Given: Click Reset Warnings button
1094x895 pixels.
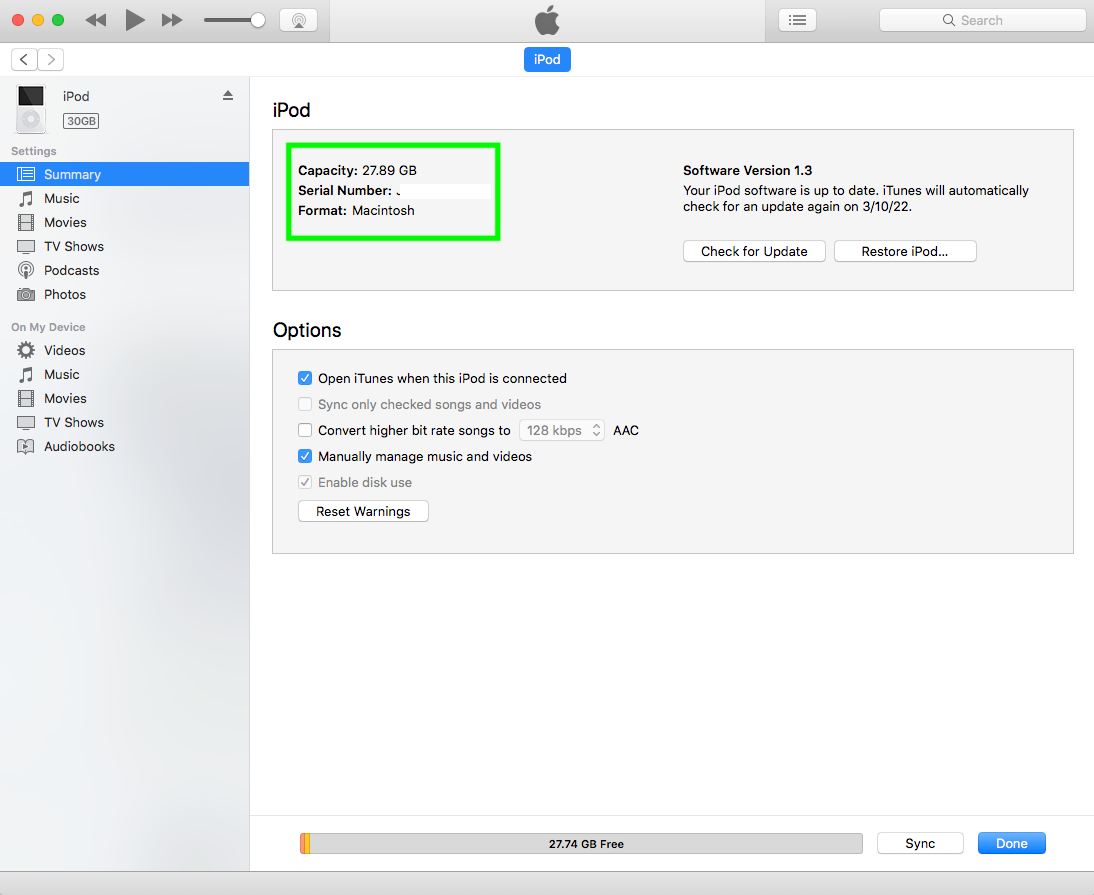Looking at the screenshot, I should (x=363, y=511).
